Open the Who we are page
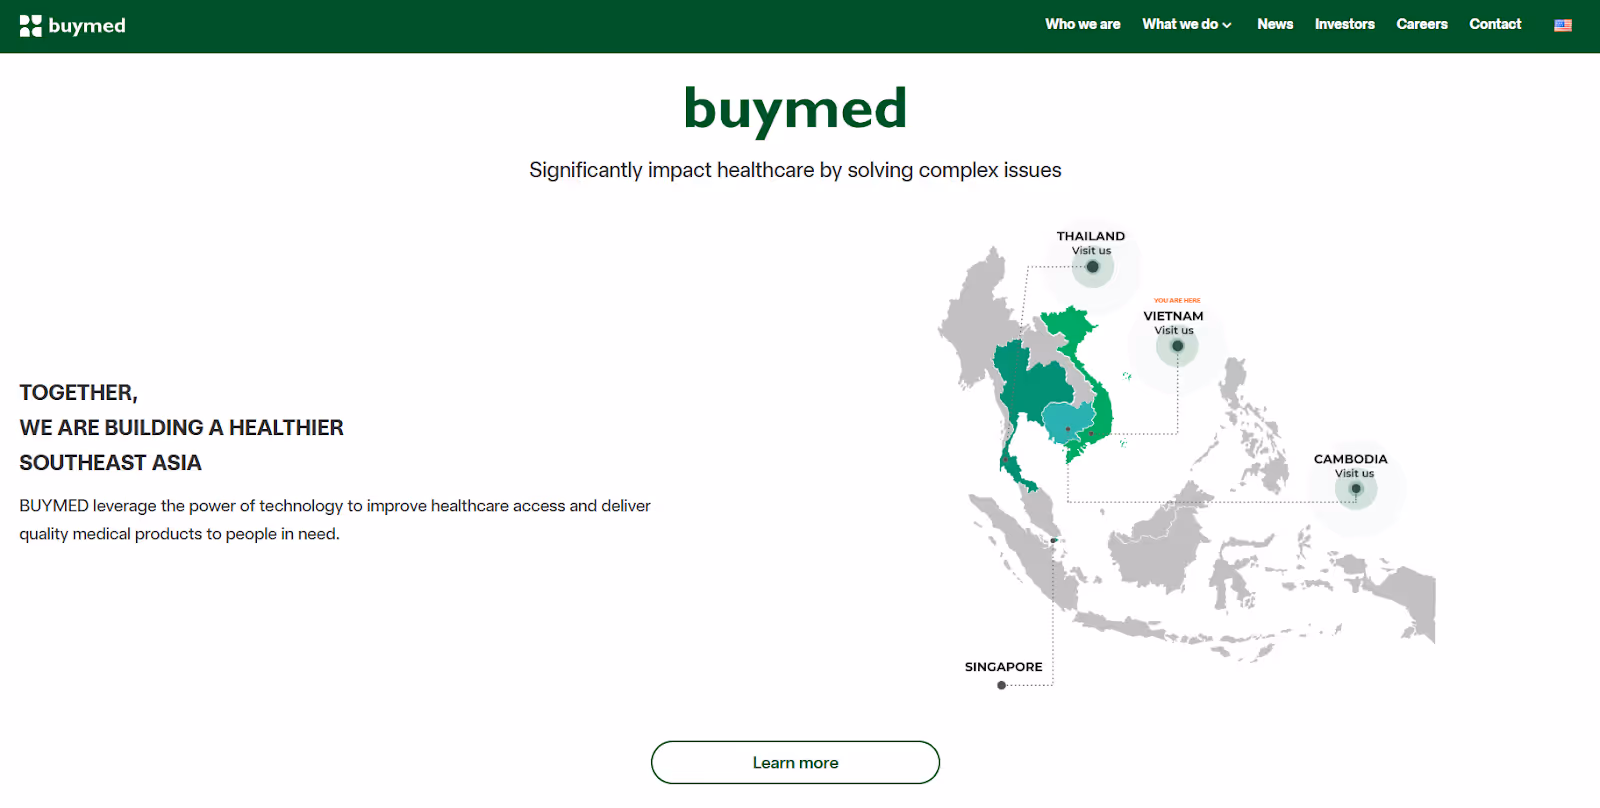The height and width of the screenshot is (808, 1600). tap(1083, 24)
